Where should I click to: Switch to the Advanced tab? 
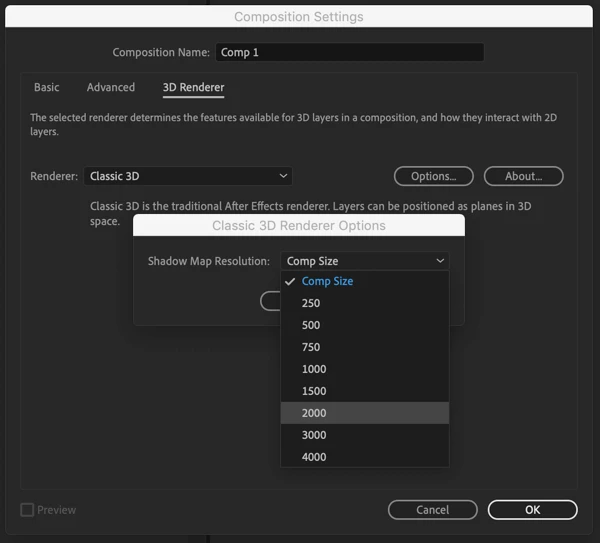[111, 87]
